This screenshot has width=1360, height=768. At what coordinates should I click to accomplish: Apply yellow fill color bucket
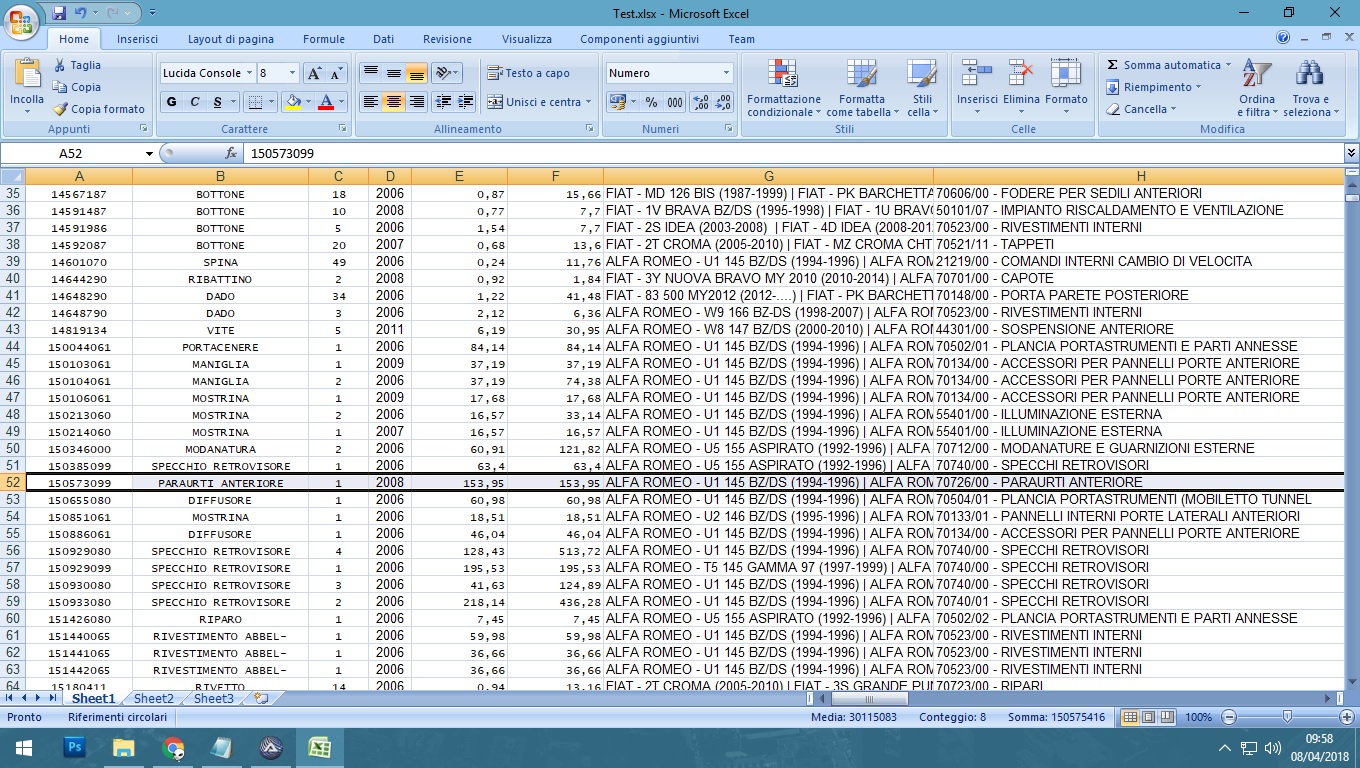(x=292, y=102)
